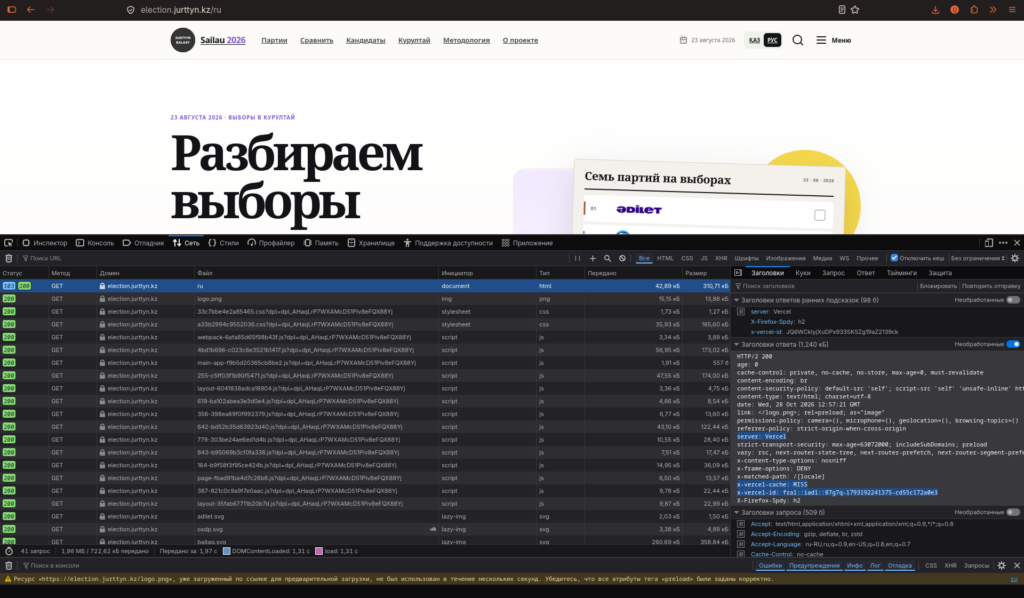Toggle the Отладка console filter

tap(899, 565)
